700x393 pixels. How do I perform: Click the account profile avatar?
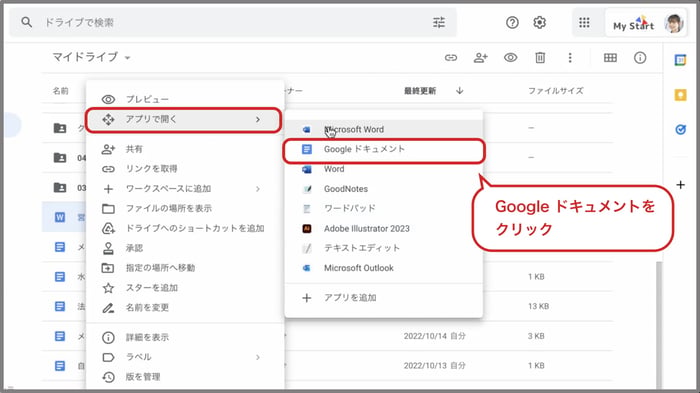[x=674, y=23]
